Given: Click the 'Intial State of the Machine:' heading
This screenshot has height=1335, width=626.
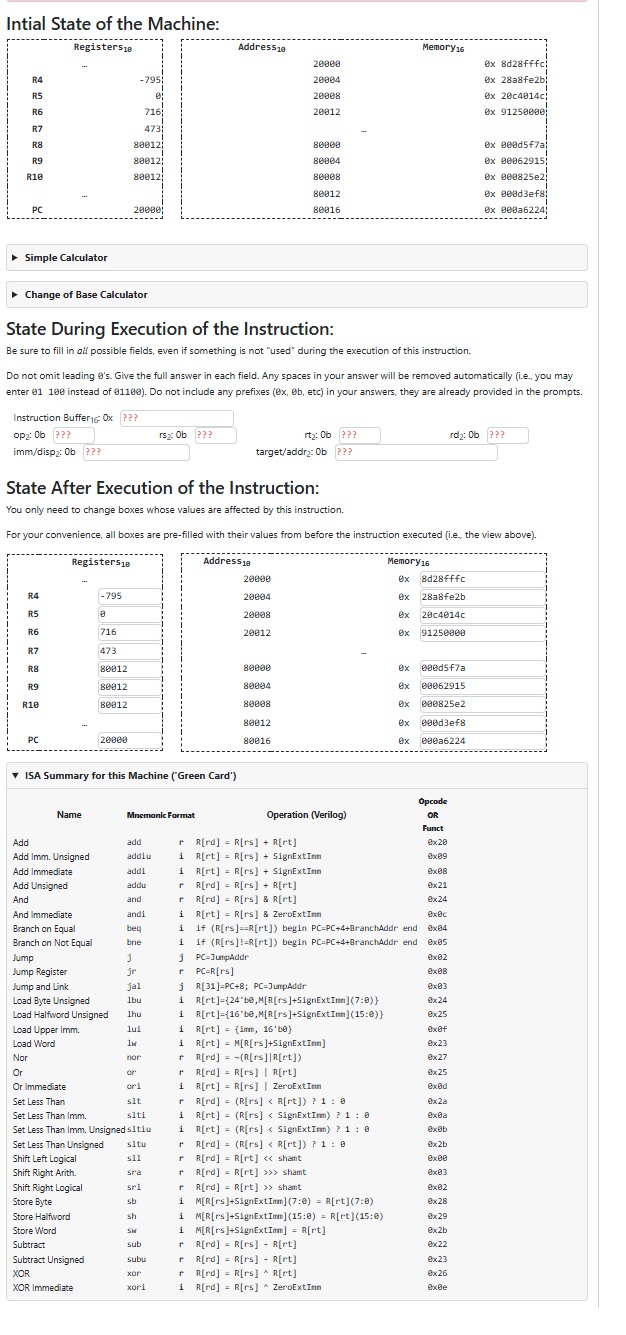Looking at the screenshot, I should pos(113,24).
